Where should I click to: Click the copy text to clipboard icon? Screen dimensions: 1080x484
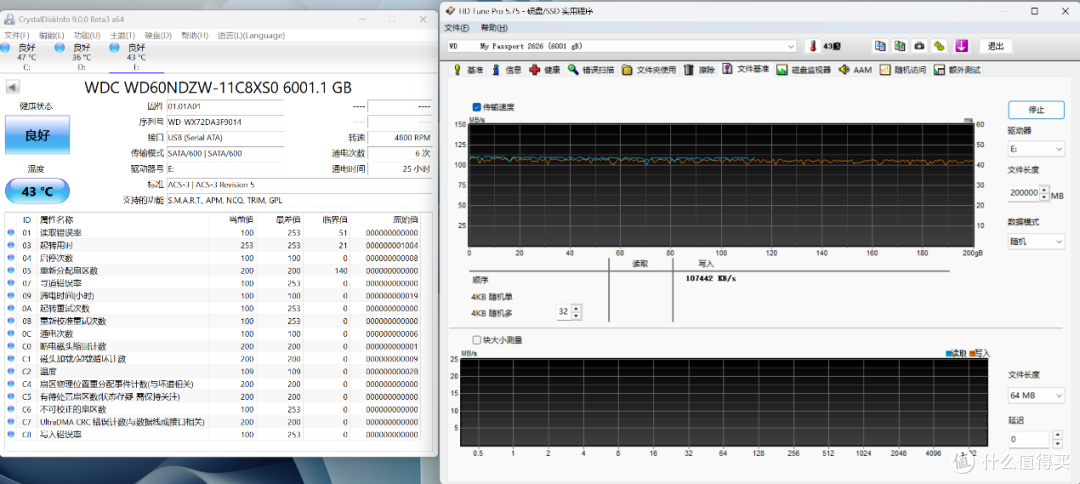pyautogui.click(x=880, y=46)
